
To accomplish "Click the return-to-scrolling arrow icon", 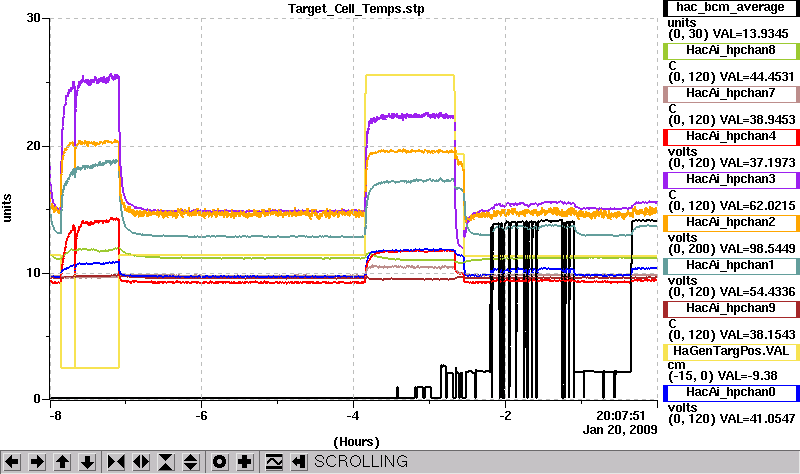I will point(299,462).
